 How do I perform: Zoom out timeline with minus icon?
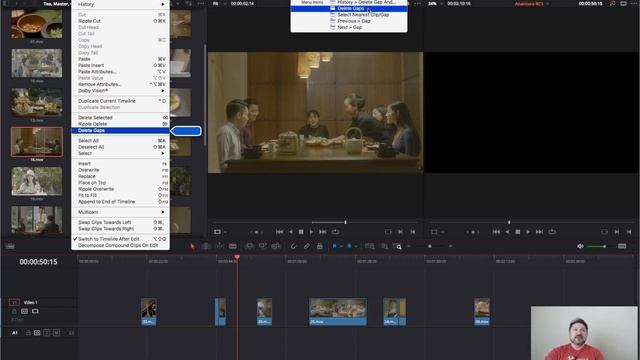point(409,246)
